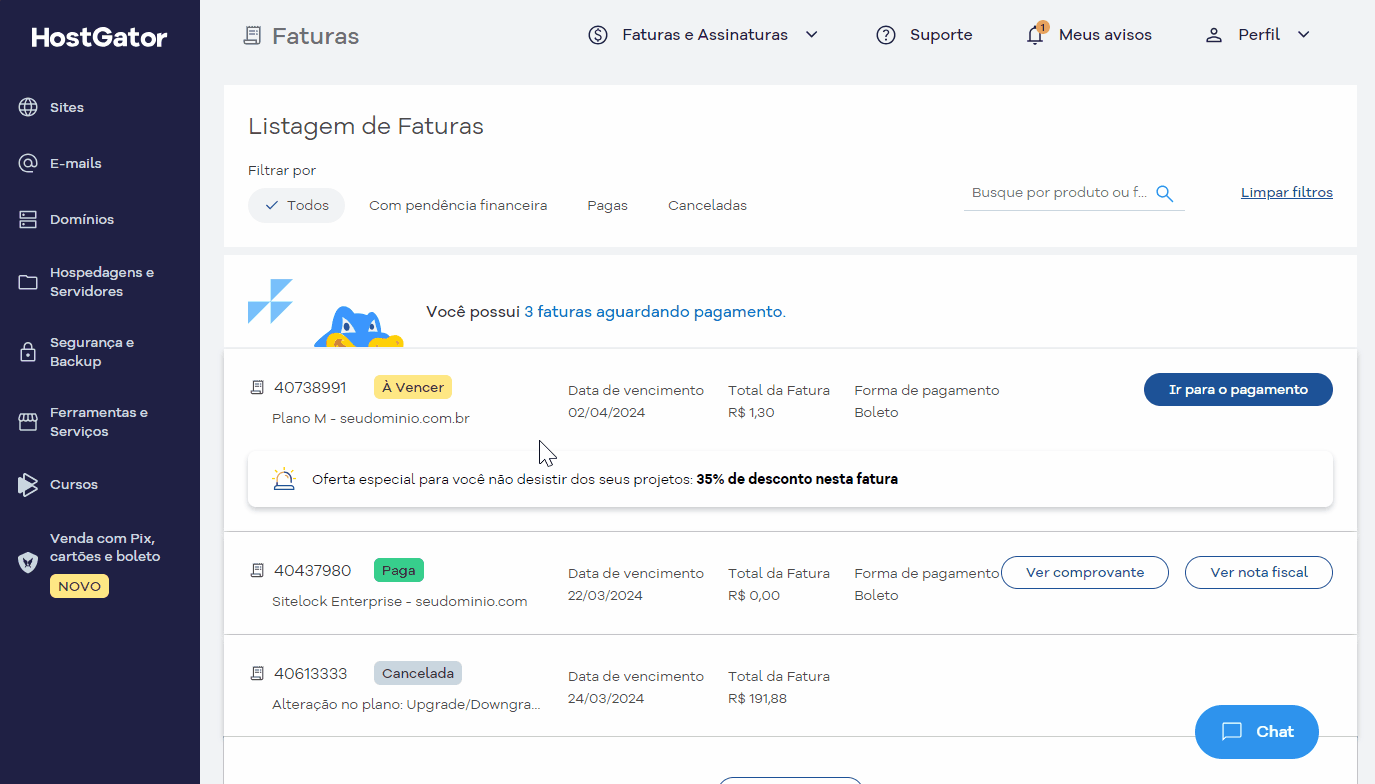Click Ir para o pagamento button
Viewport: 1375px width, 784px height.
[x=1238, y=390]
